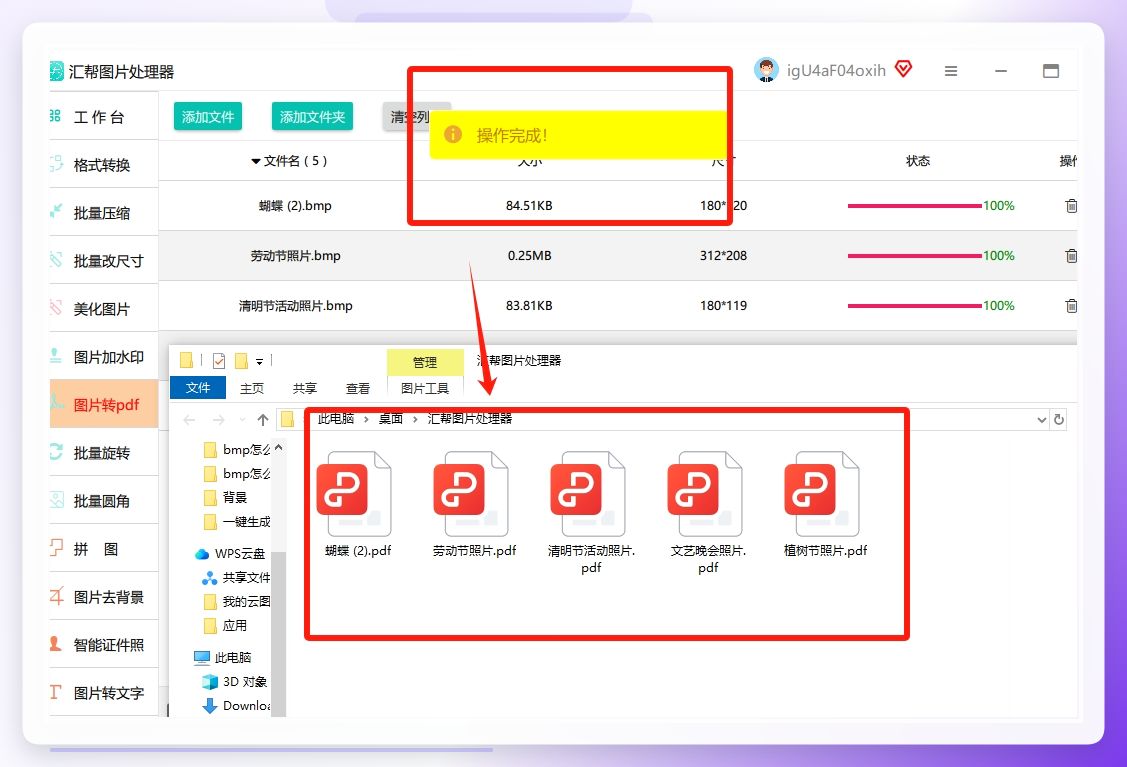
Task: Select WPS云盘 in the navigation tree
Action: click(x=231, y=554)
